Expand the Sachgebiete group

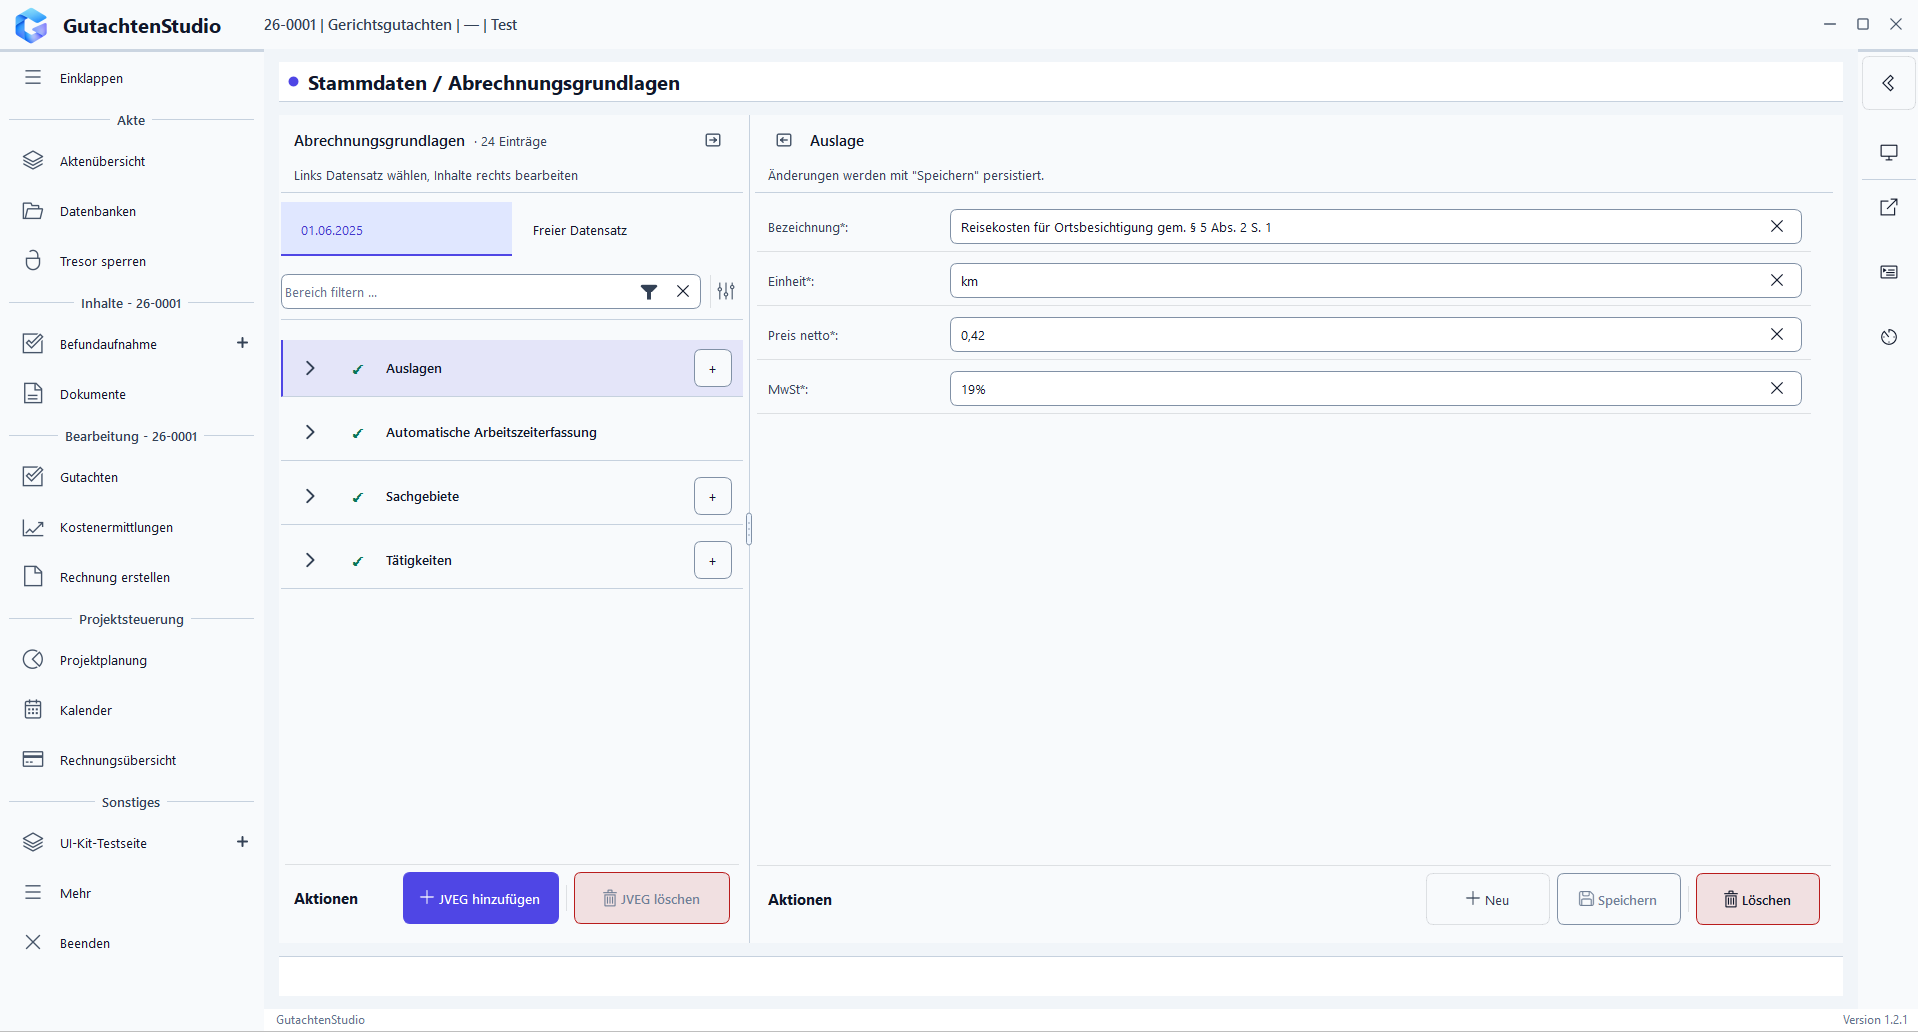310,496
